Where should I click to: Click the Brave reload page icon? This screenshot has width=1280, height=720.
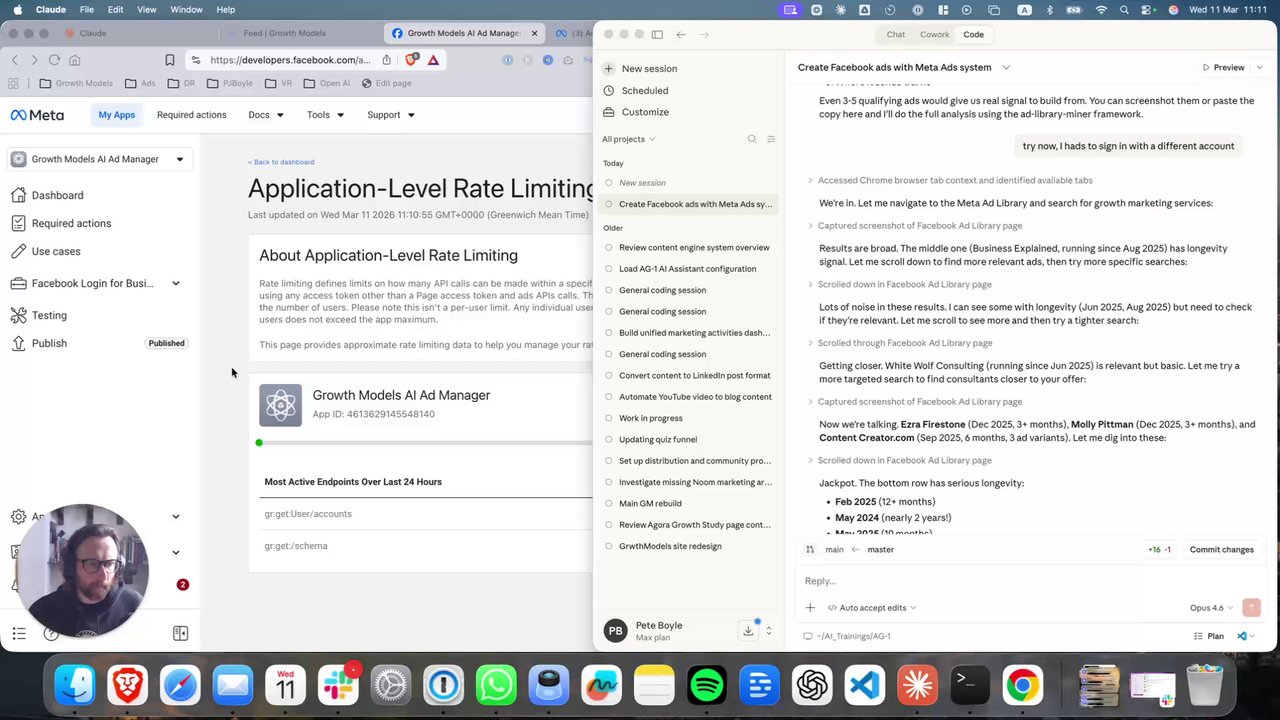click(54, 60)
